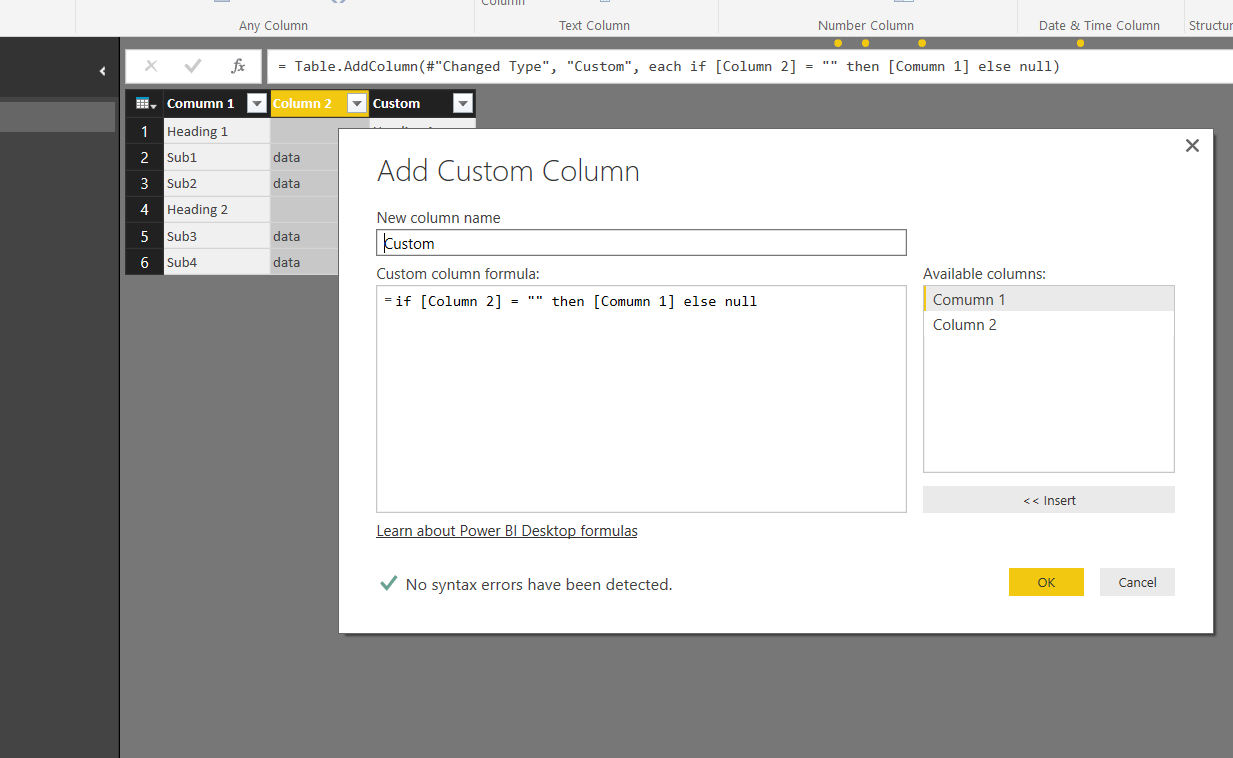Click the Date & Time Column group label
This screenshot has width=1233, height=758.
[1099, 25]
